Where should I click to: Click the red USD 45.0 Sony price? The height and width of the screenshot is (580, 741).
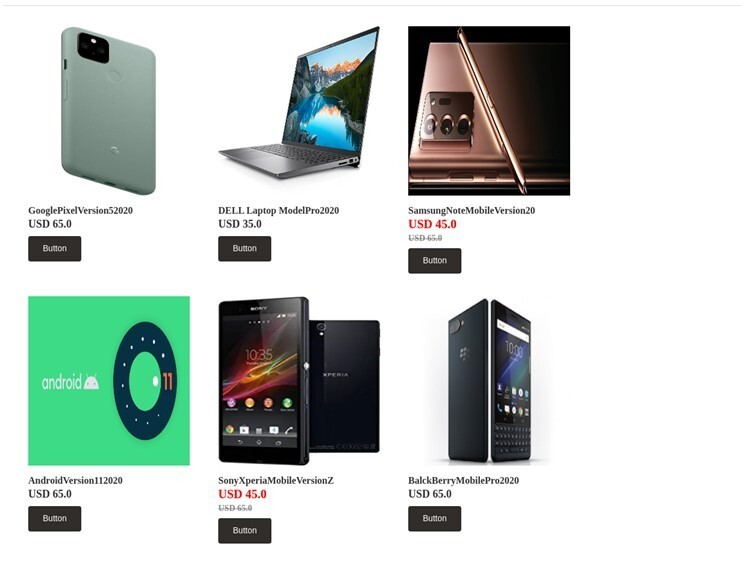point(242,494)
